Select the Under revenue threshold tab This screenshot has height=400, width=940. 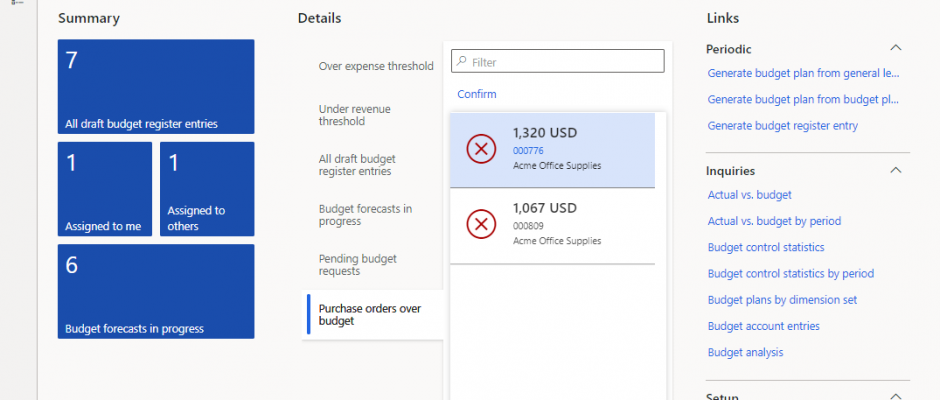coord(354,115)
